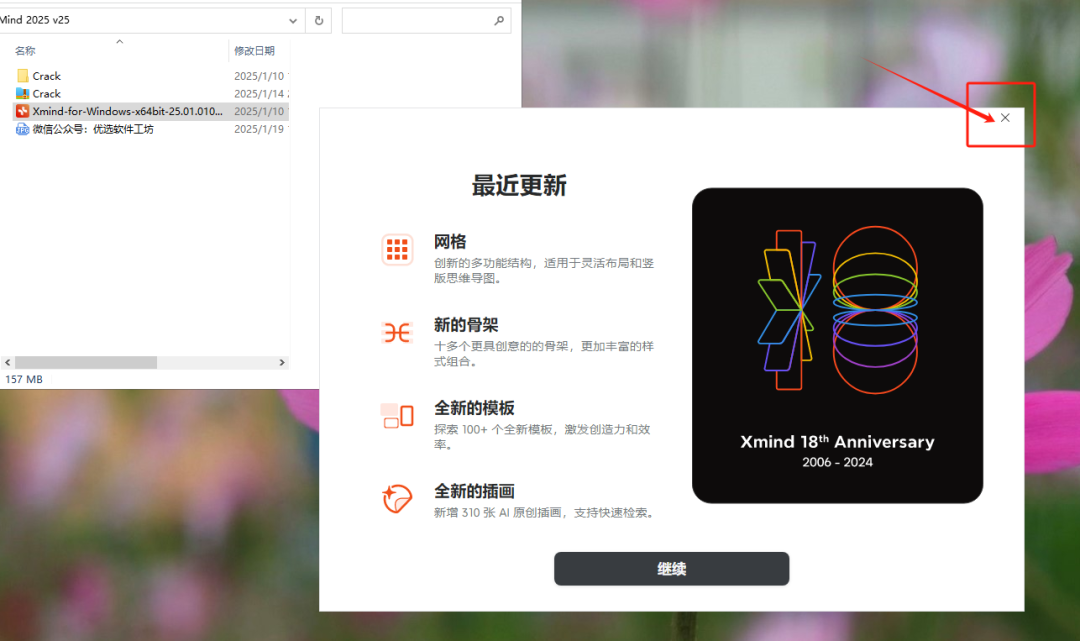Image resolution: width=1080 pixels, height=641 pixels.
Task: Click the left arrow of Explorer's horizontal scrollbar
Action: point(7,362)
